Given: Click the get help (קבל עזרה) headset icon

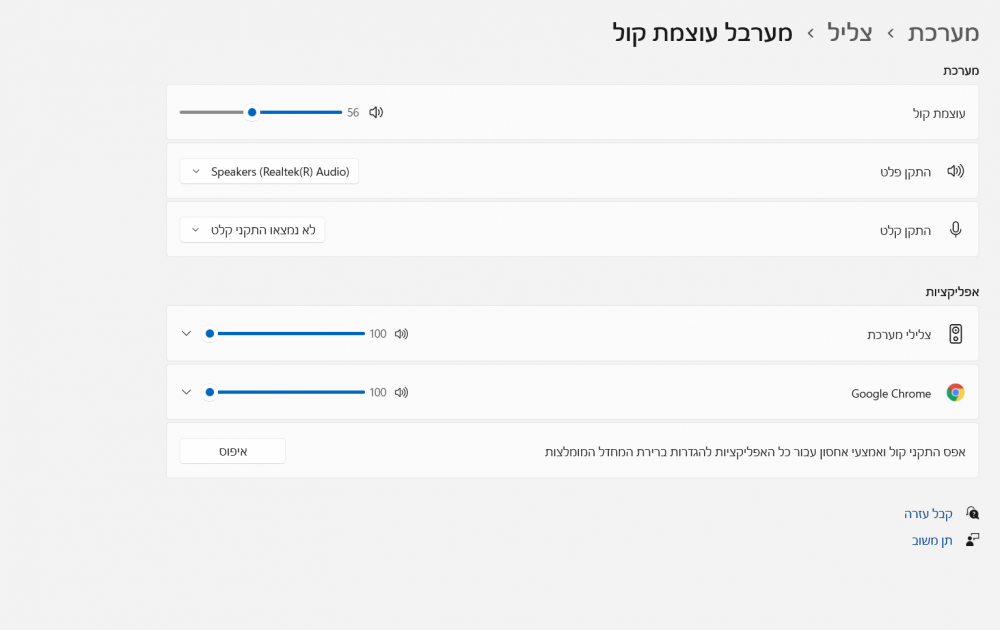Looking at the screenshot, I should (972, 513).
